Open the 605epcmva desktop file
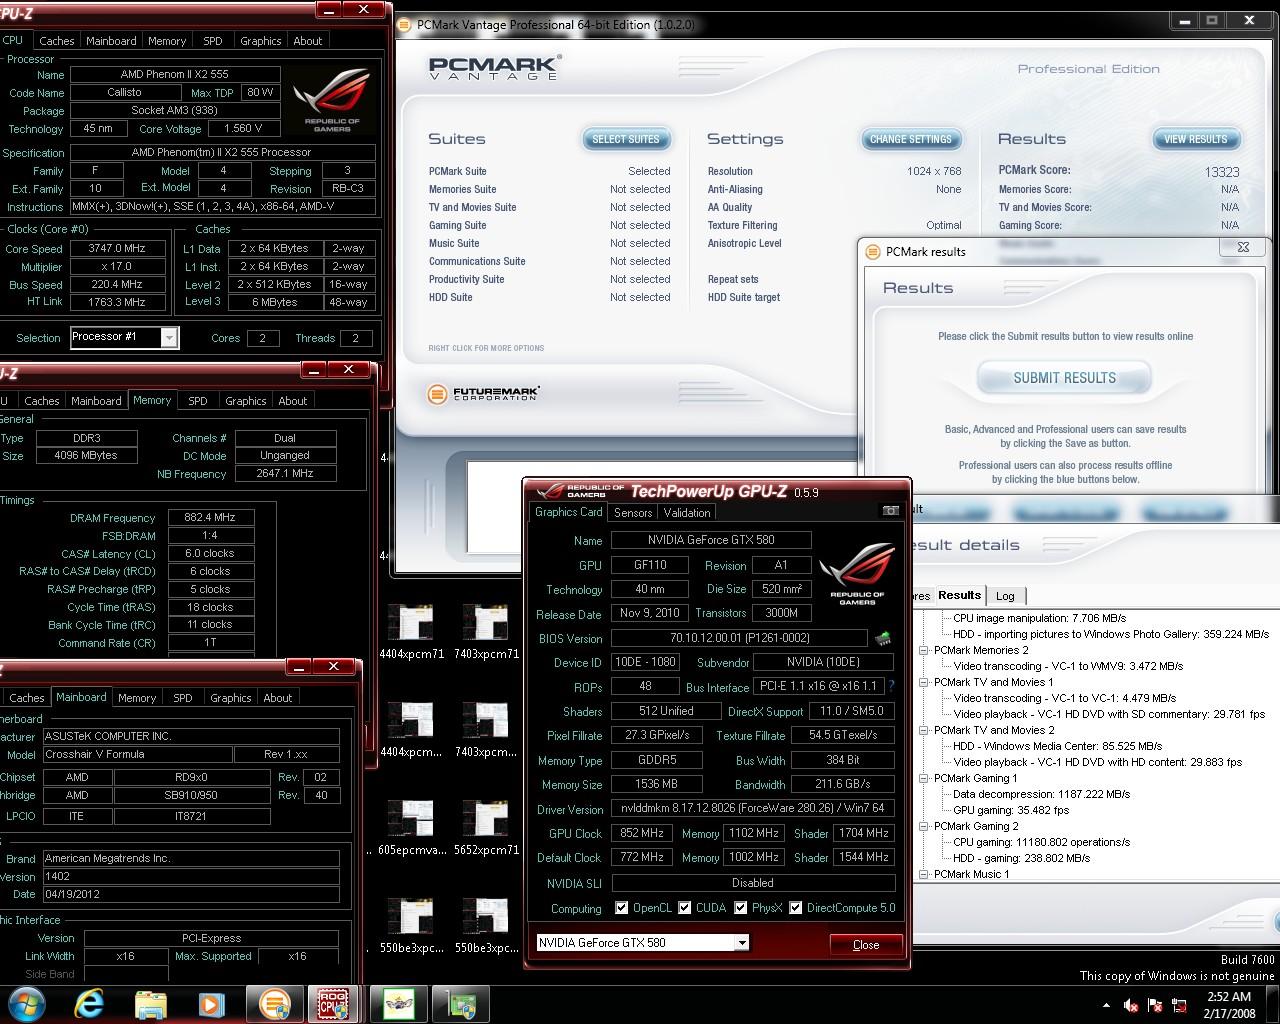 pos(411,828)
